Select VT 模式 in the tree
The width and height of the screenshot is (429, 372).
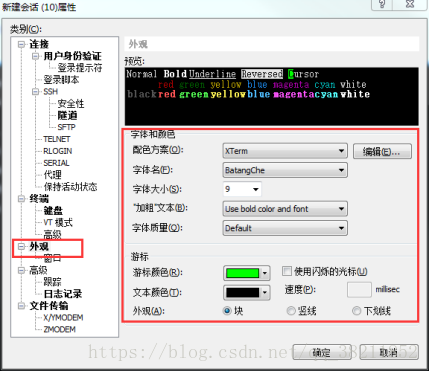click(58, 222)
